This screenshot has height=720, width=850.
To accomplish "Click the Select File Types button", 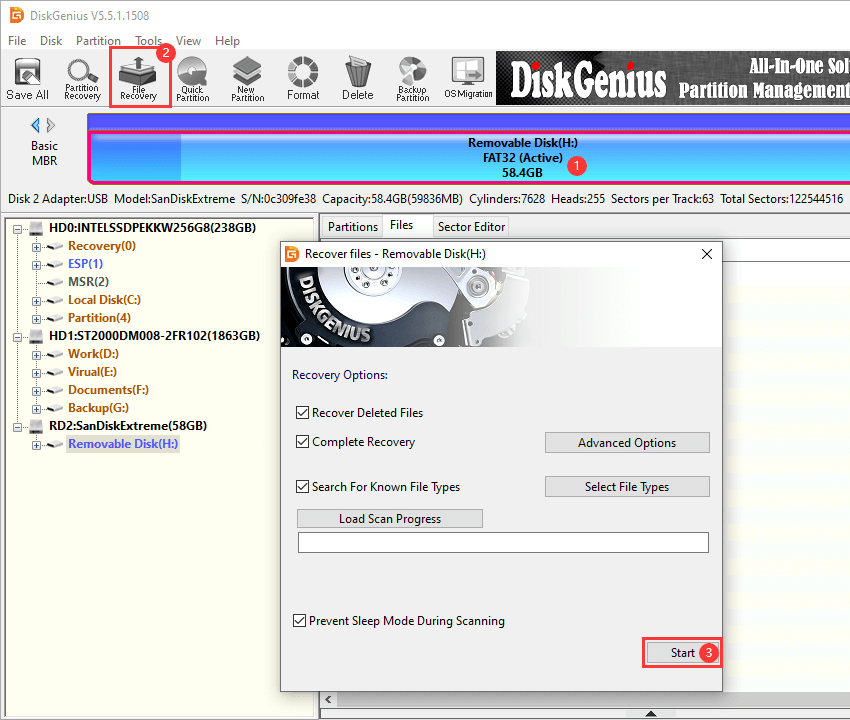I will [627, 486].
